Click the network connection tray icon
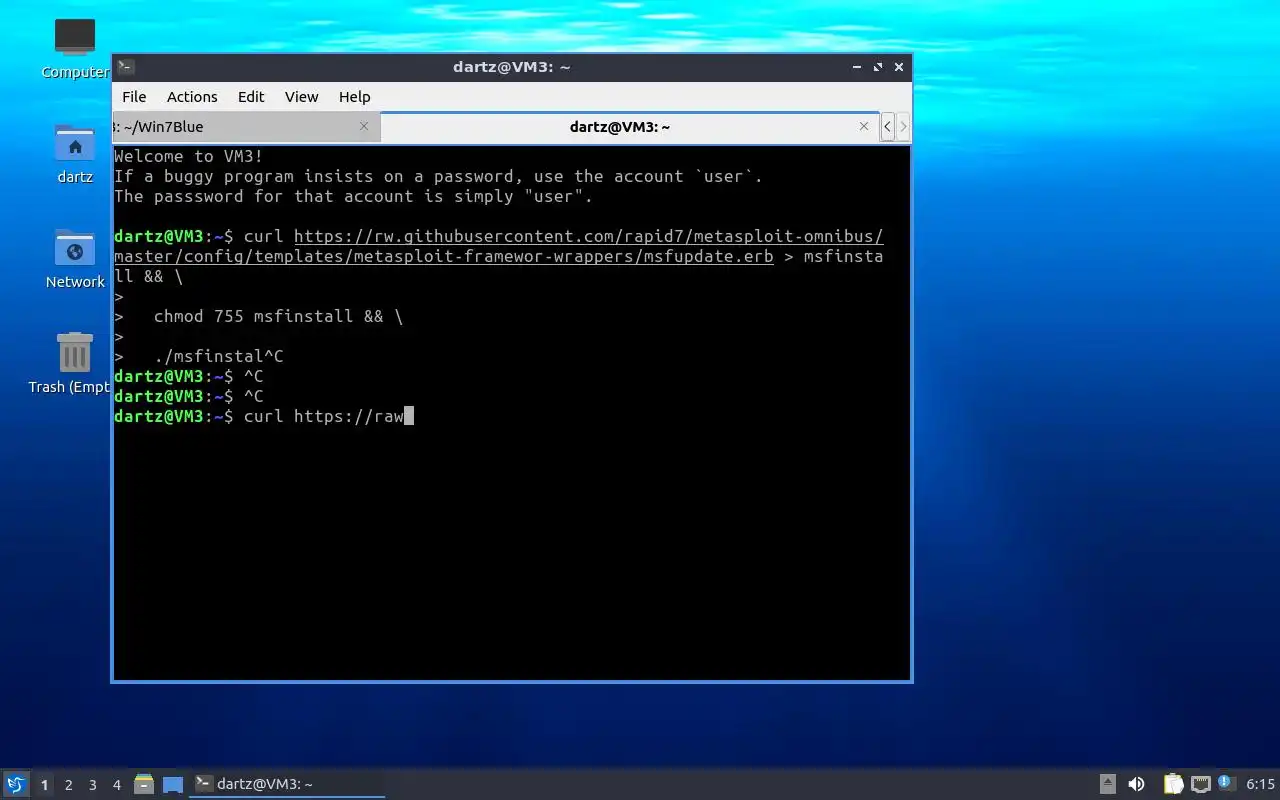The height and width of the screenshot is (800, 1280). pyautogui.click(x=1201, y=784)
